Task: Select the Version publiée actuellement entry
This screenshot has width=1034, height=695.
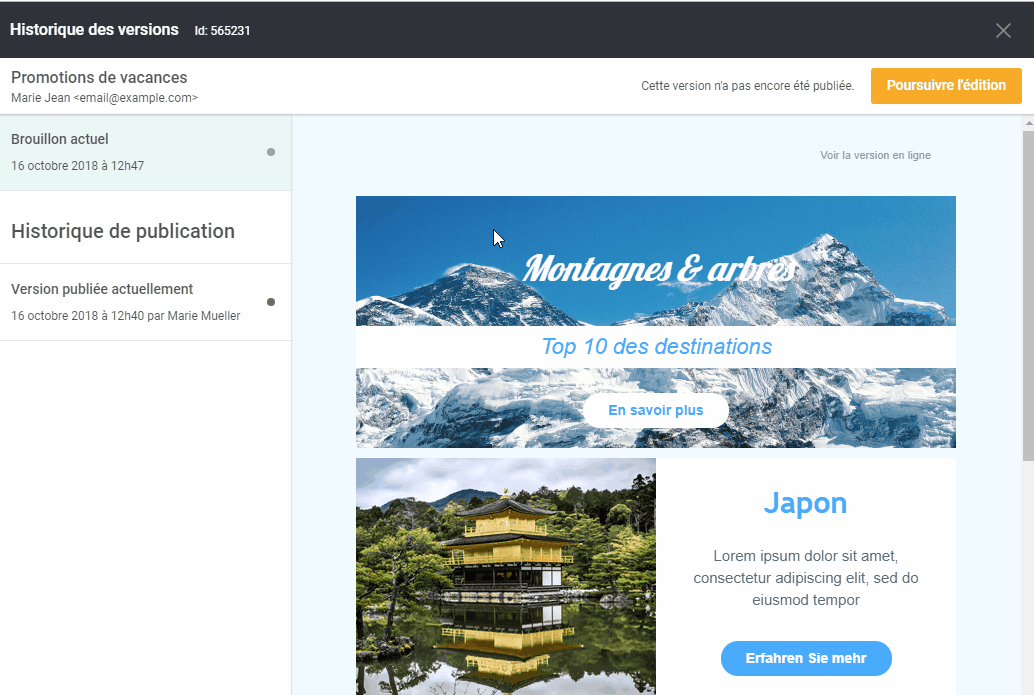Action: tap(146, 303)
